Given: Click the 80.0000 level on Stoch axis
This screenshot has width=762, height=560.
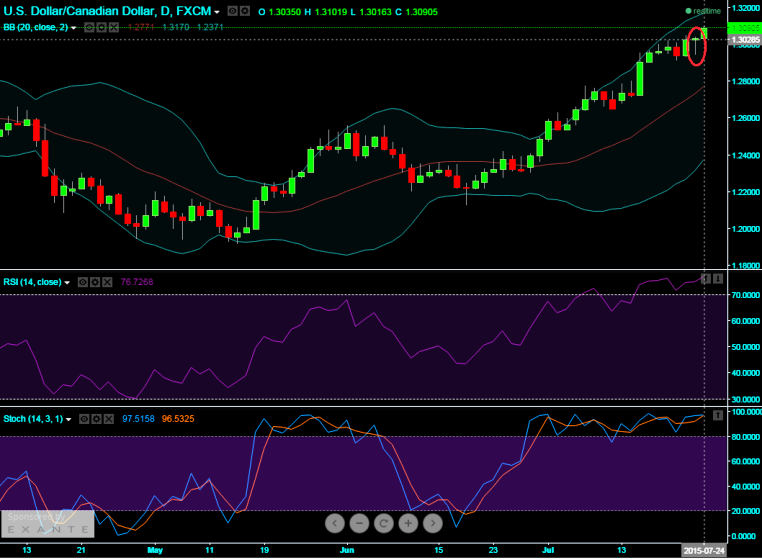Looking at the screenshot, I should [x=745, y=437].
